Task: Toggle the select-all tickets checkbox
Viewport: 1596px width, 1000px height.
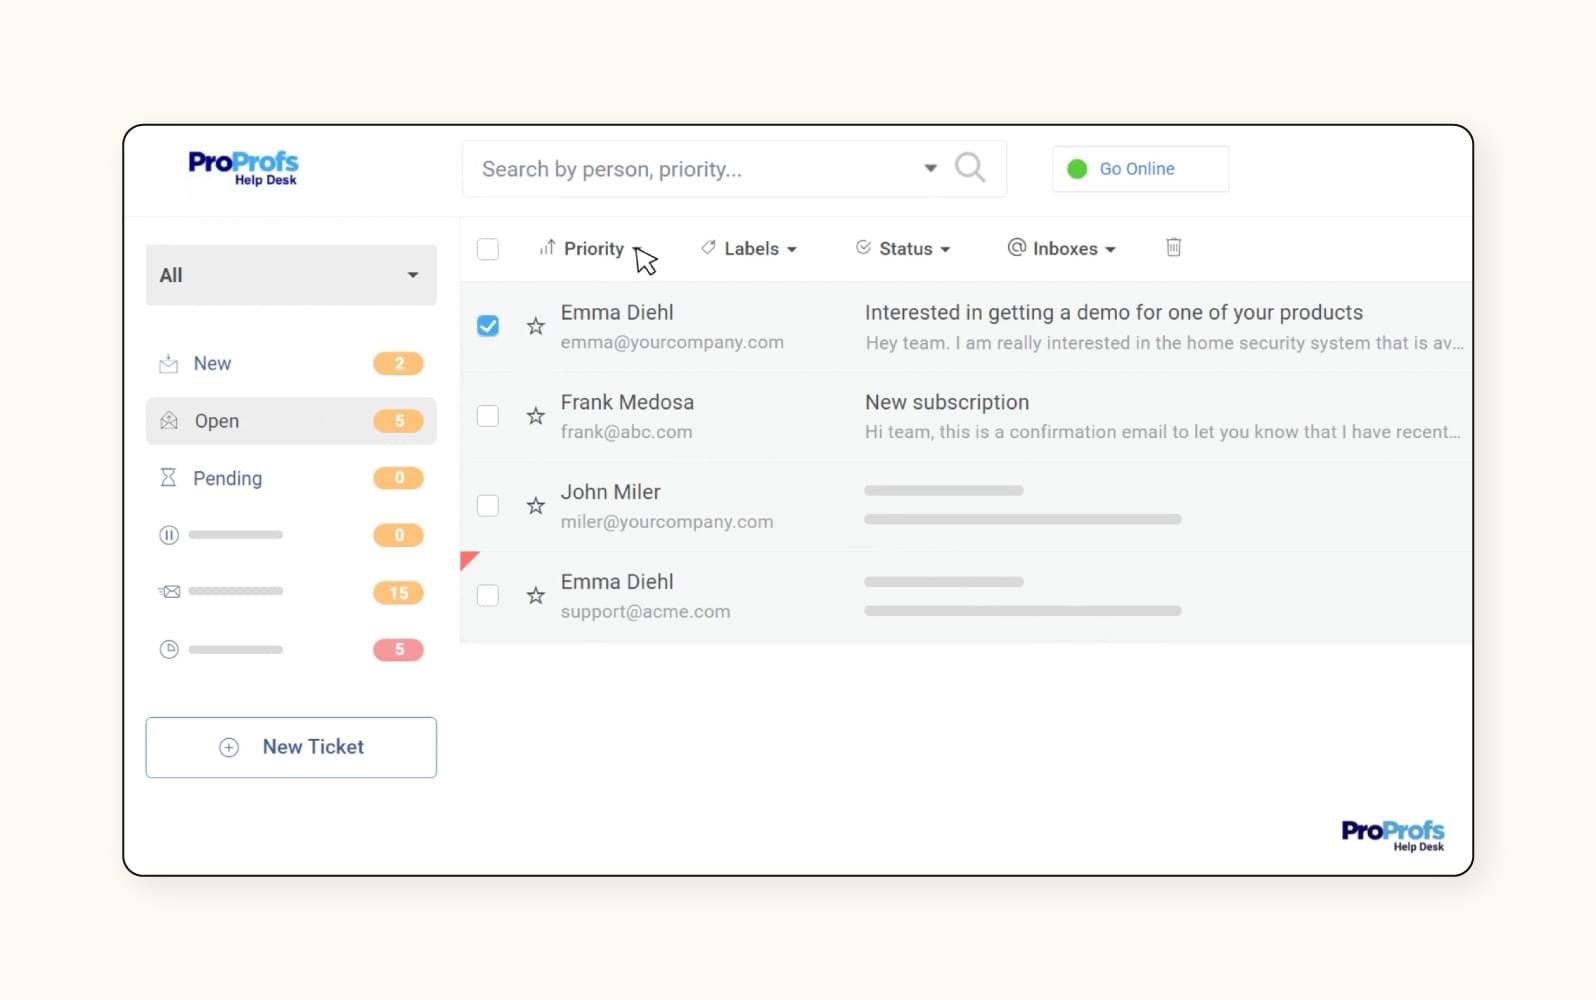Action: [488, 249]
